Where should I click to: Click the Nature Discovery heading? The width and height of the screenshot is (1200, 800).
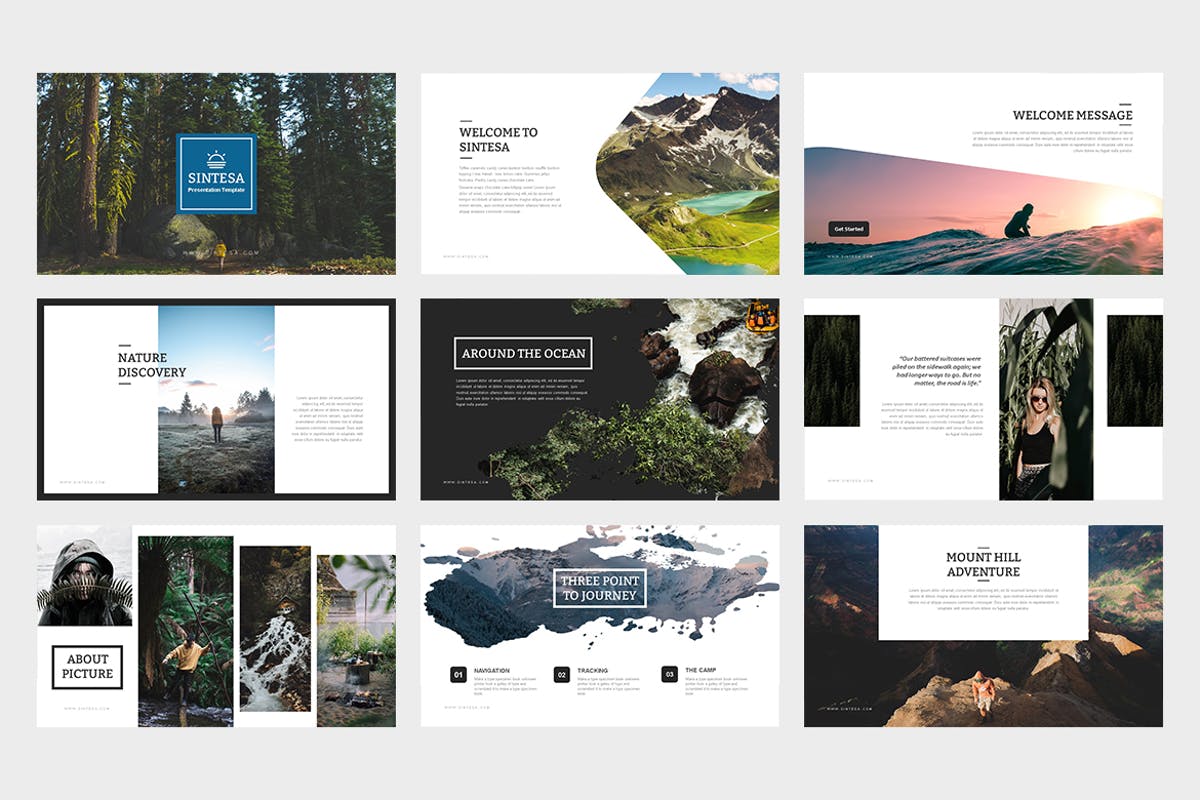click(x=152, y=365)
